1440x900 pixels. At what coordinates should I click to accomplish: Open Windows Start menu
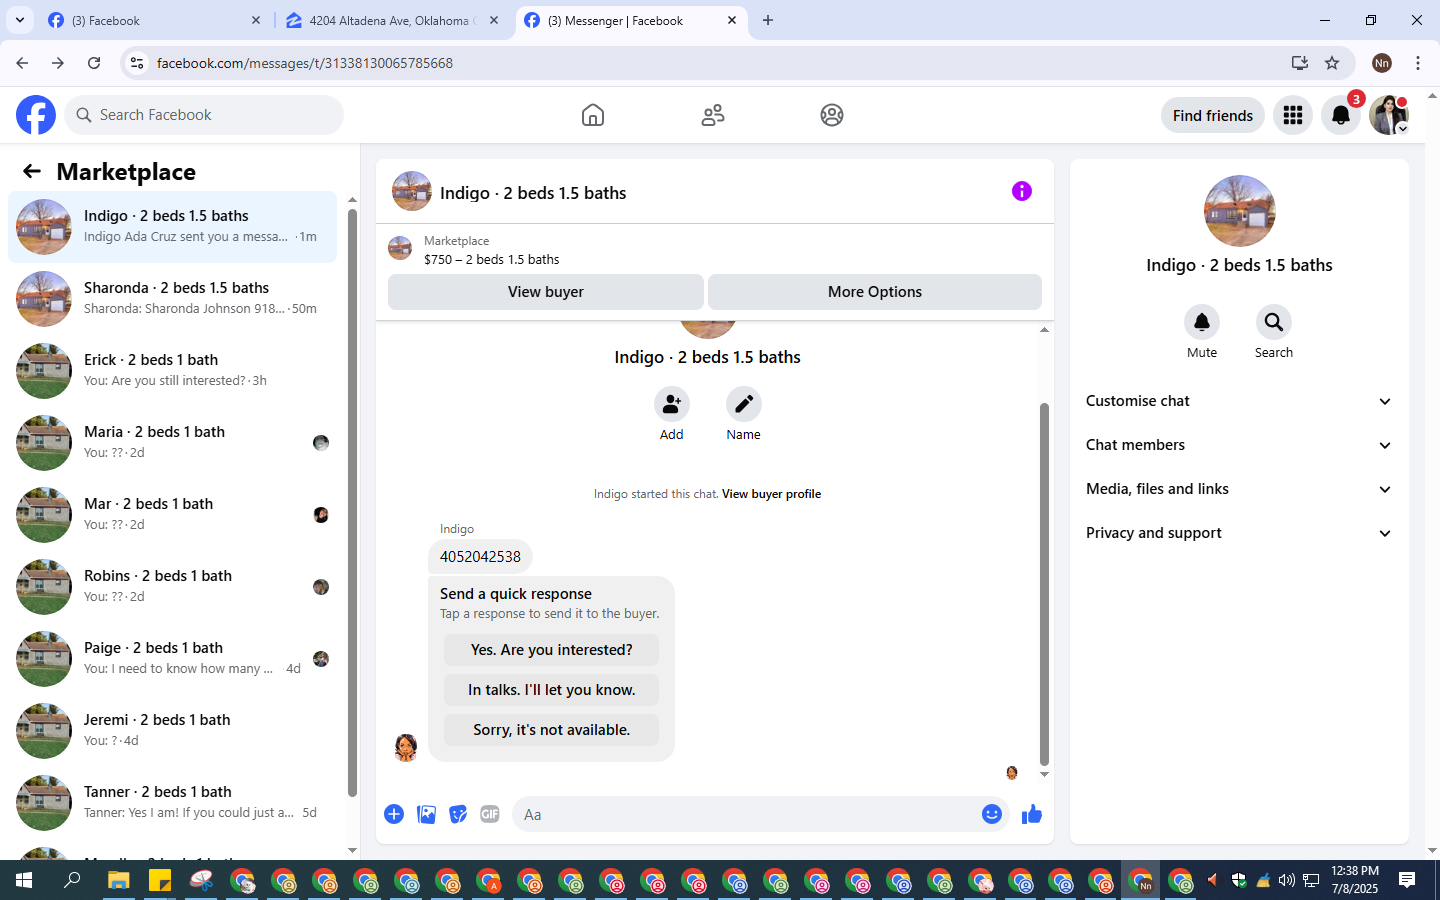point(24,881)
